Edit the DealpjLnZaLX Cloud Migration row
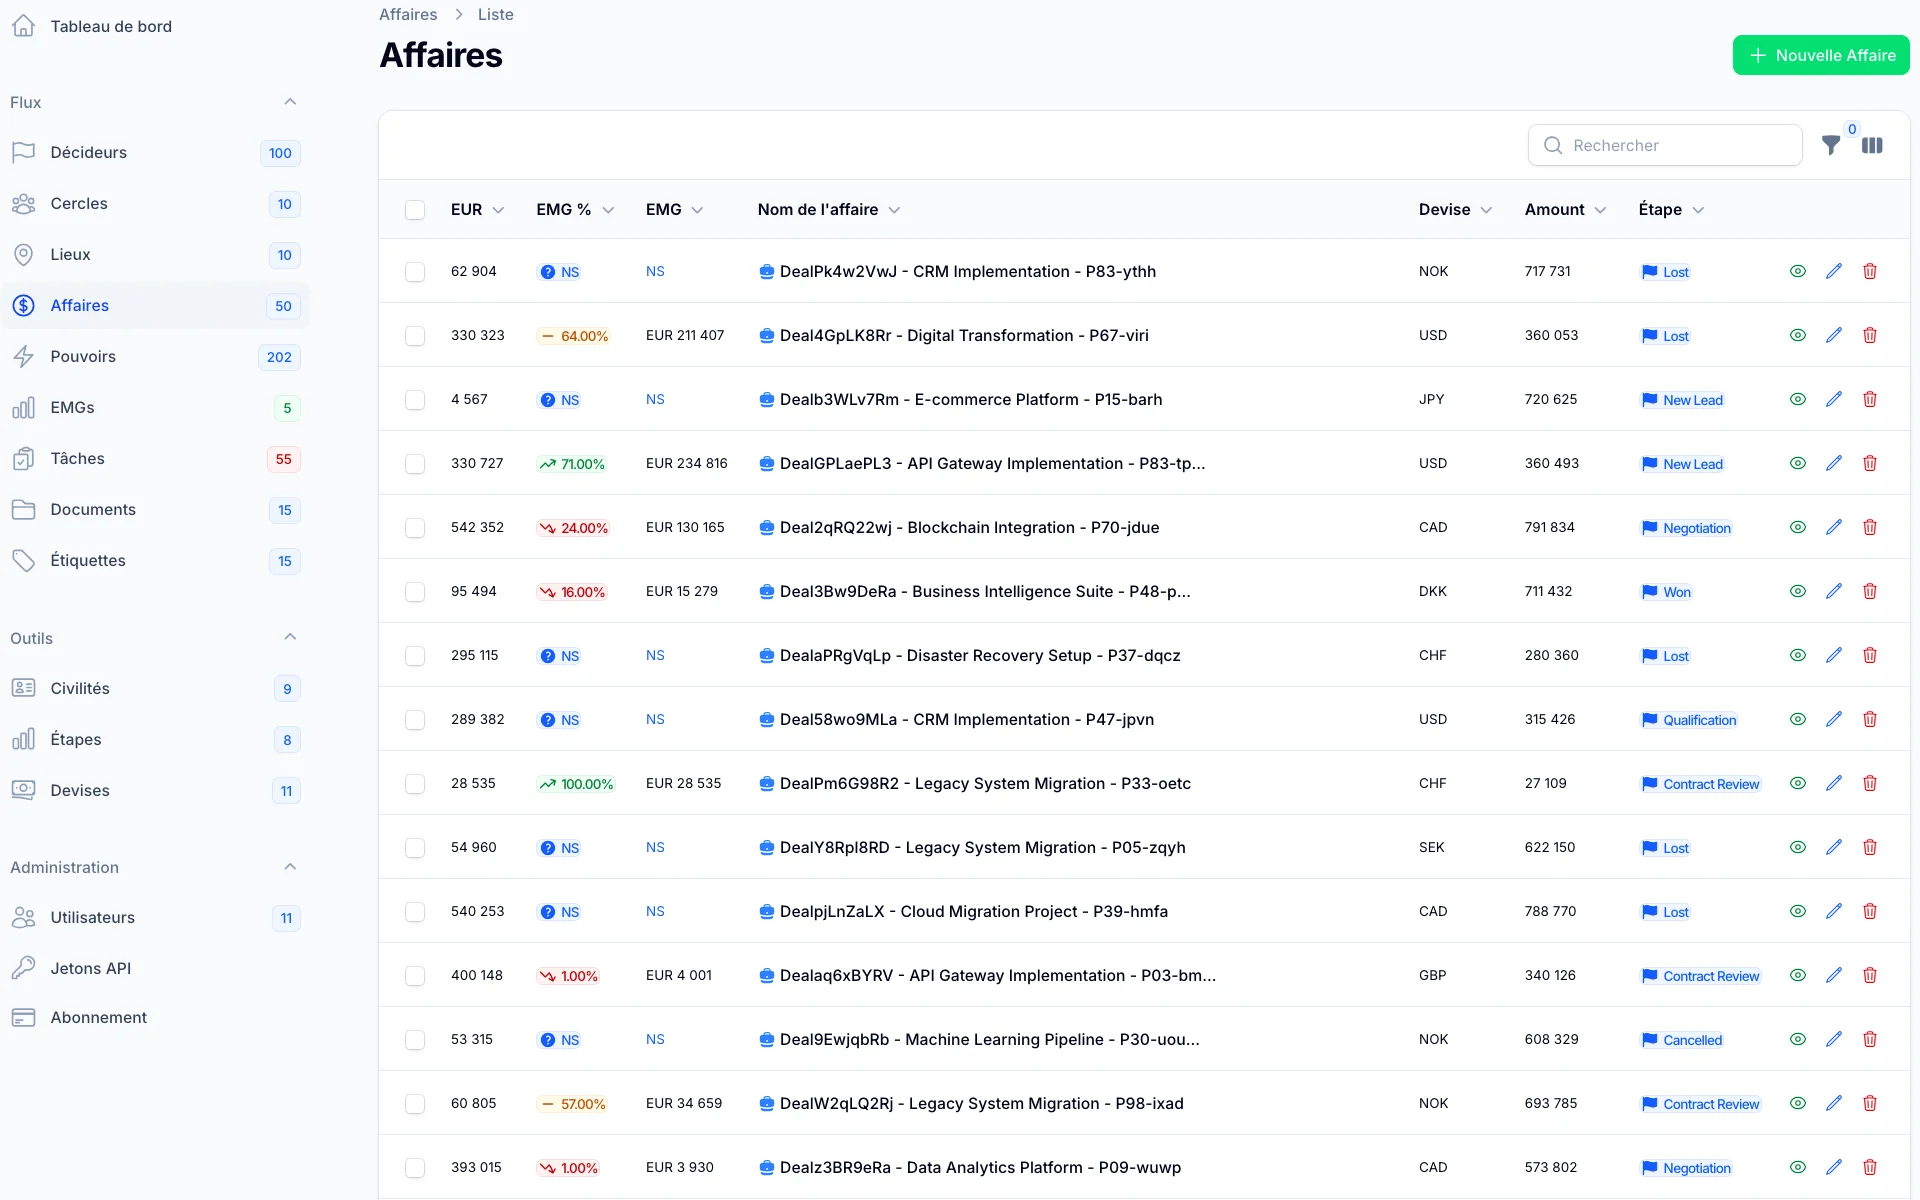This screenshot has width=1920, height=1200. point(1833,911)
